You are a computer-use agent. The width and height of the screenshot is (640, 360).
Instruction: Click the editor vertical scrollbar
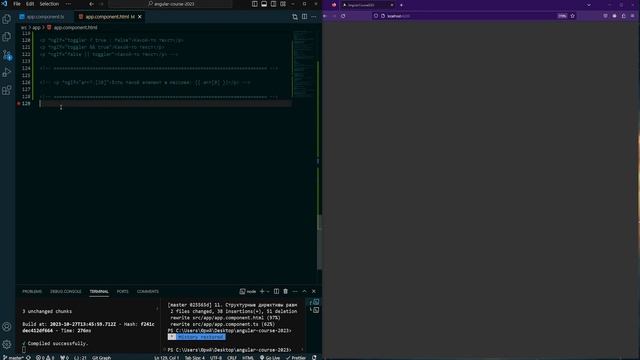pos(319,243)
